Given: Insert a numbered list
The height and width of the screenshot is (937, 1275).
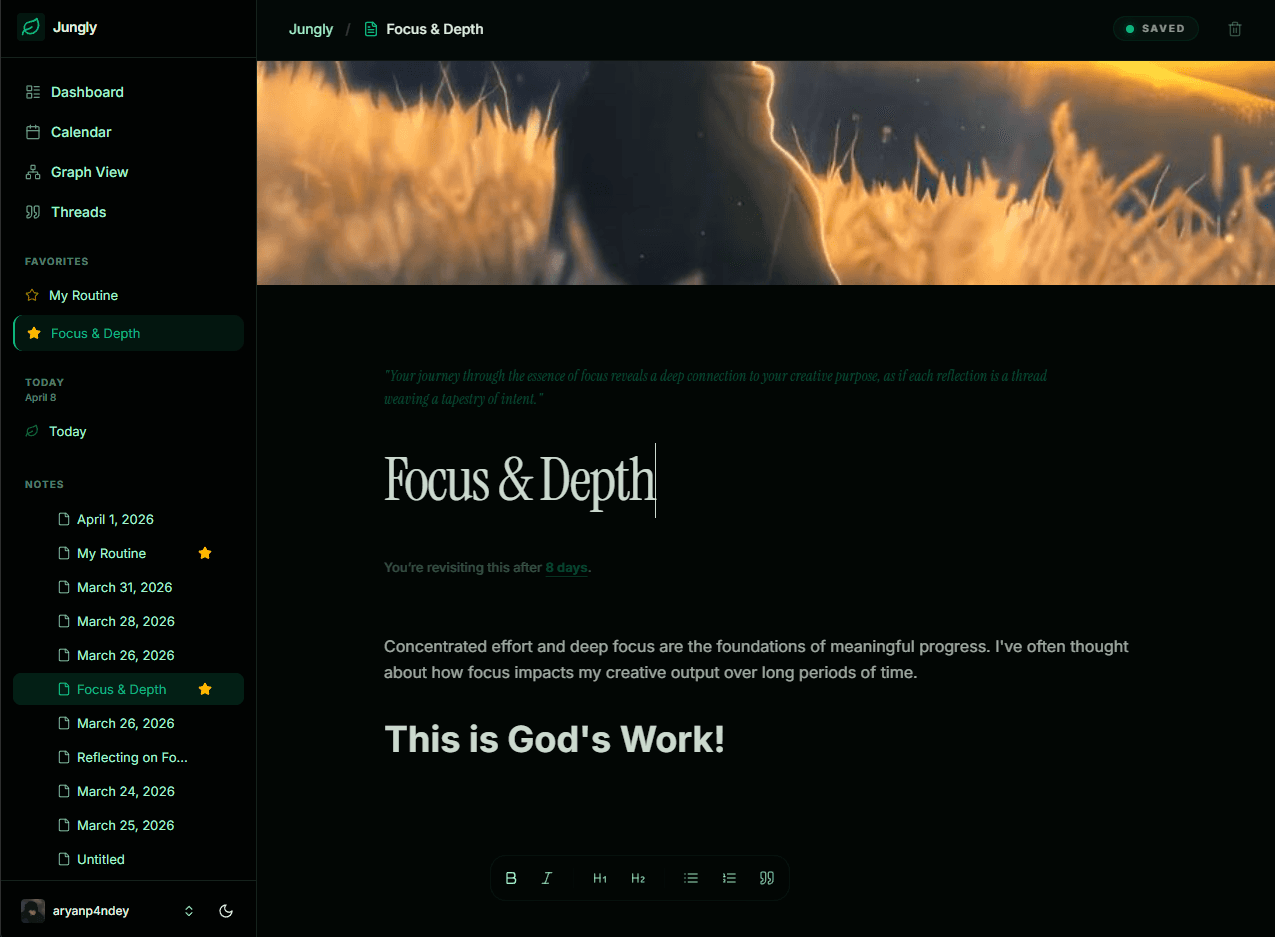Looking at the screenshot, I should click(729, 878).
